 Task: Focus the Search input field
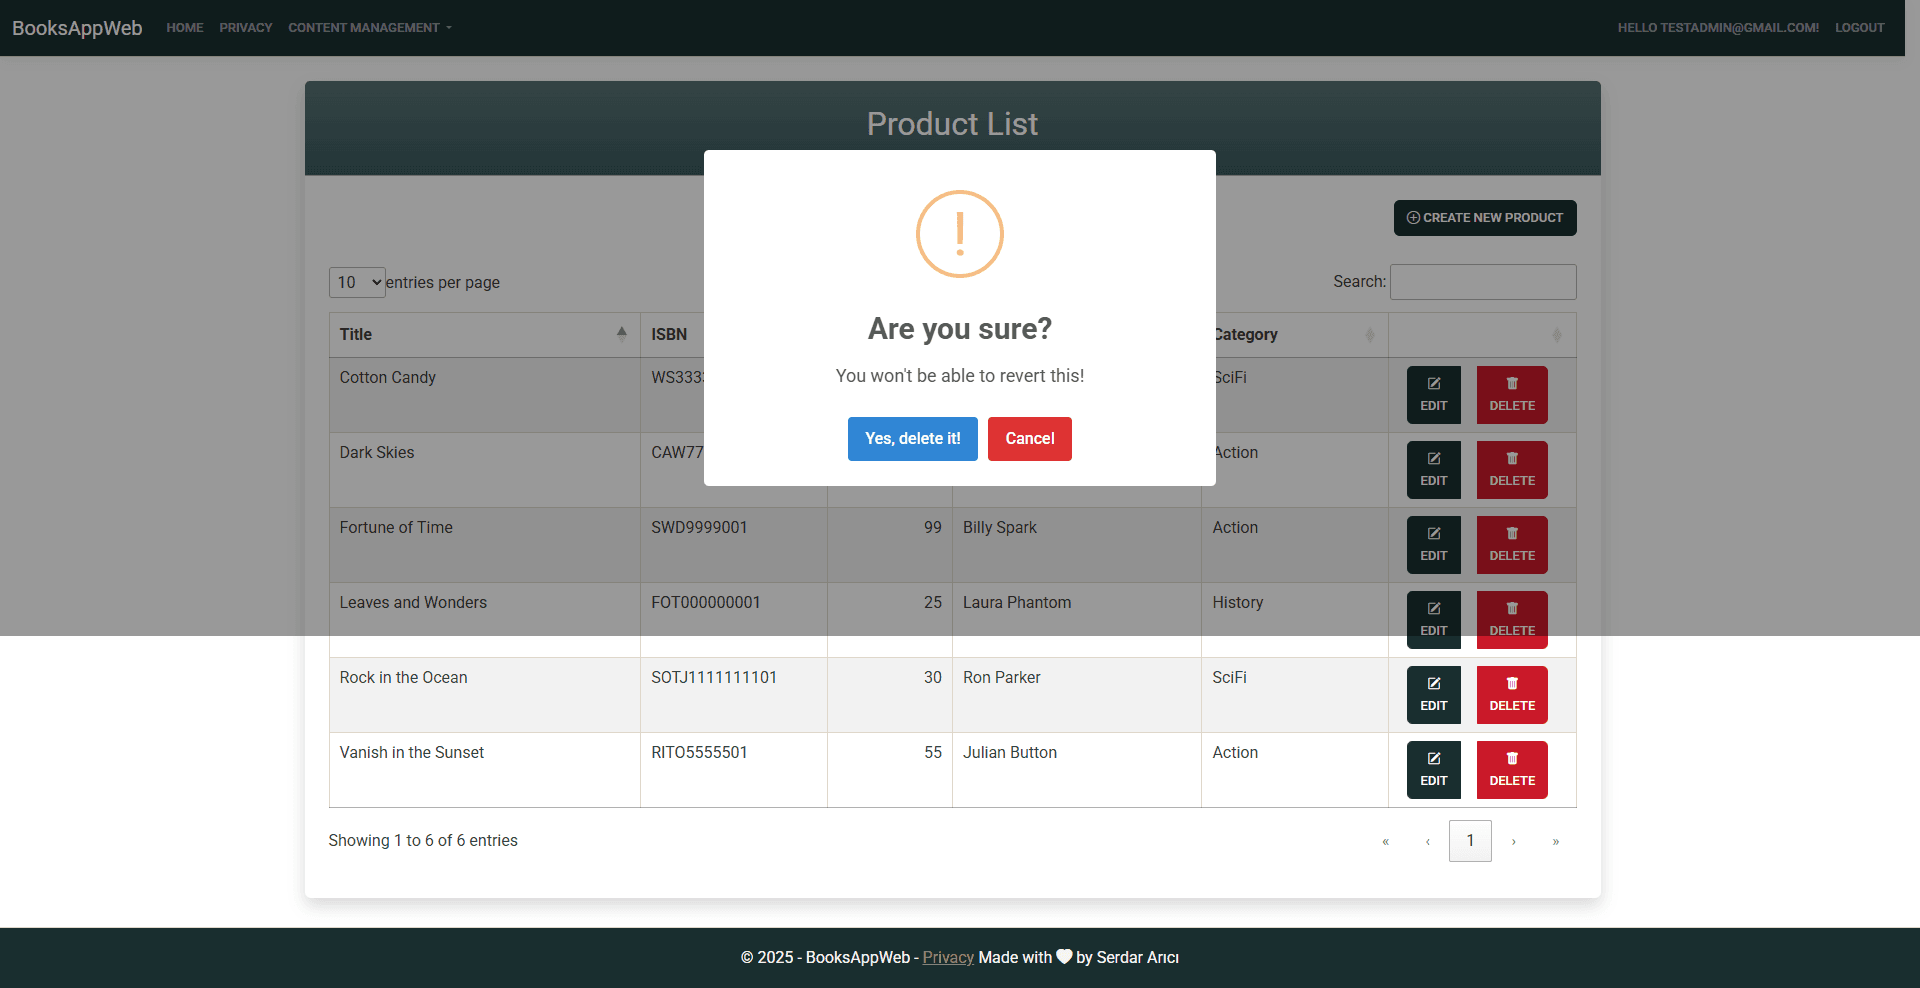[1482, 282]
